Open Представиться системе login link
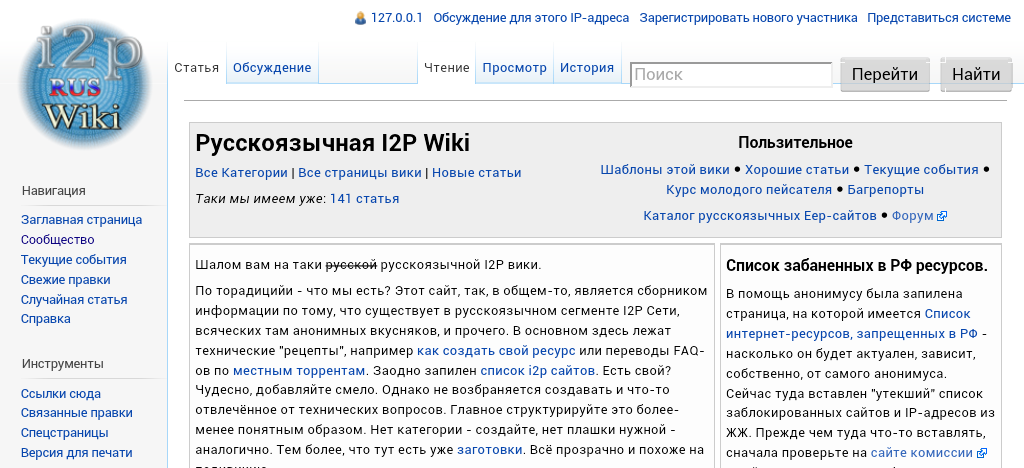Screen dimensions: 1024x468 pyautogui.click(x=938, y=18)
